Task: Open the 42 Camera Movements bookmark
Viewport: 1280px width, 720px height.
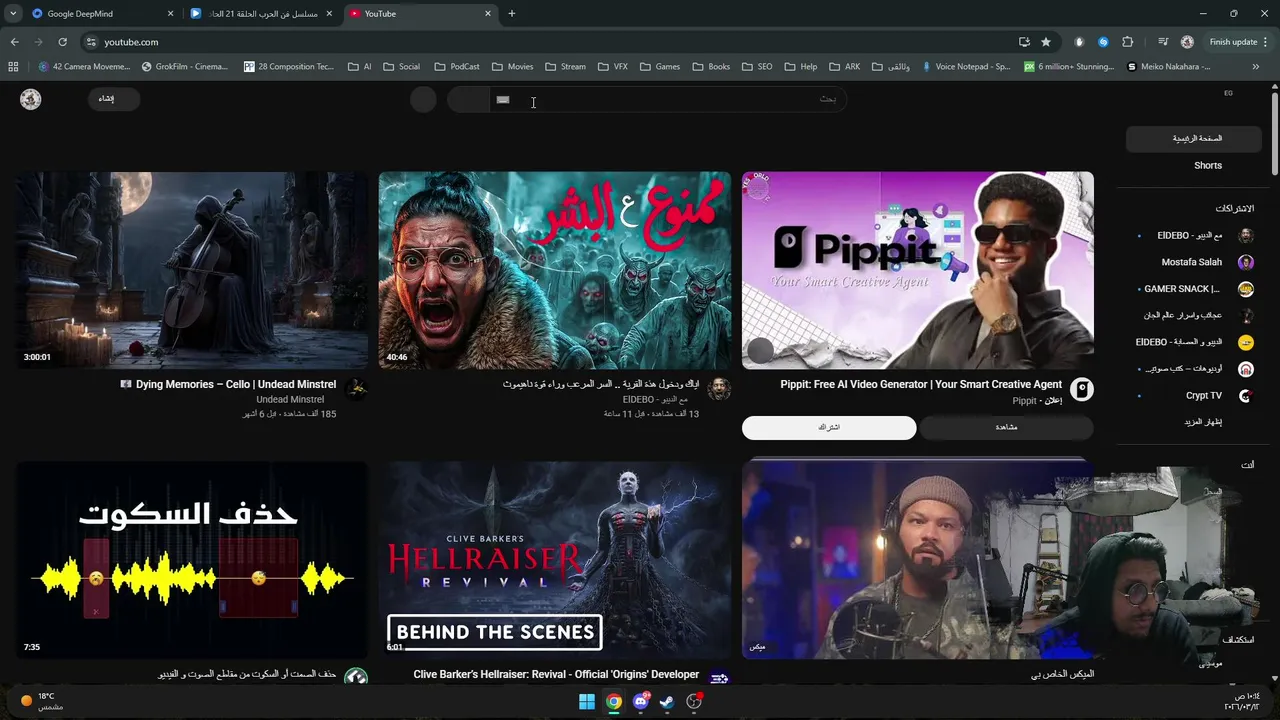Action: [84, 67]
